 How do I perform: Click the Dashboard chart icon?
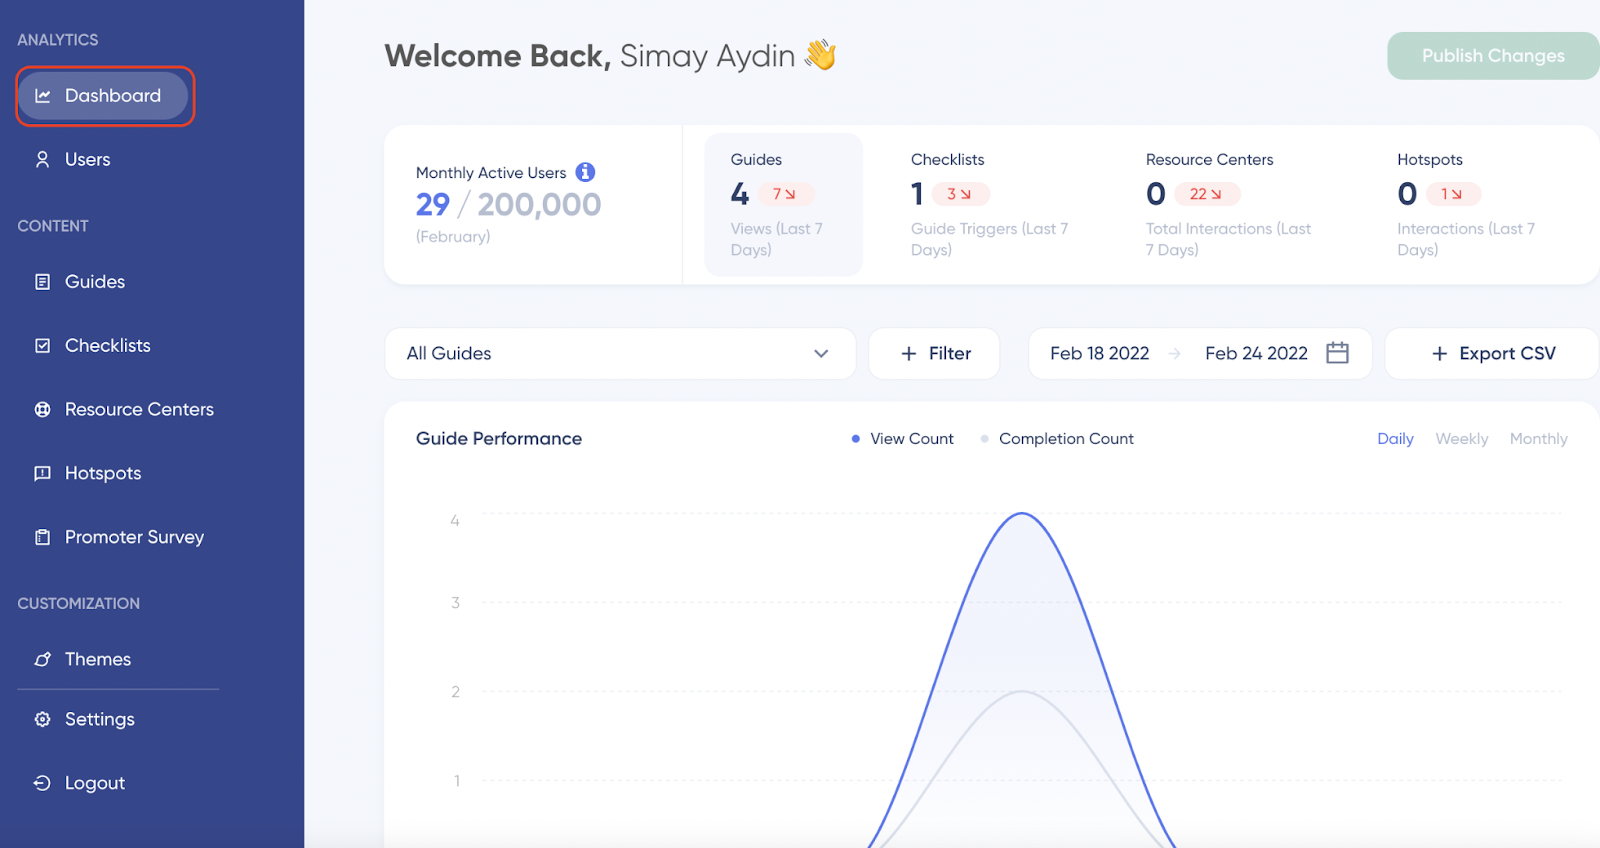(43, 96)
